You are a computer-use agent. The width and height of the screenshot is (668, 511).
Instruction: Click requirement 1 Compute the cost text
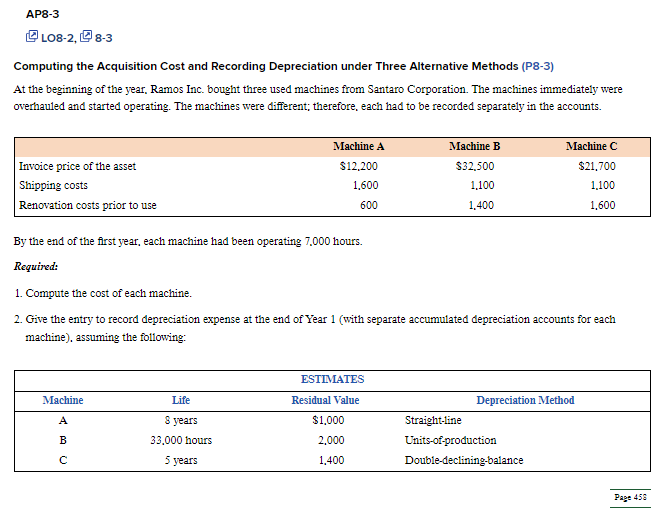tap(108, 293)
